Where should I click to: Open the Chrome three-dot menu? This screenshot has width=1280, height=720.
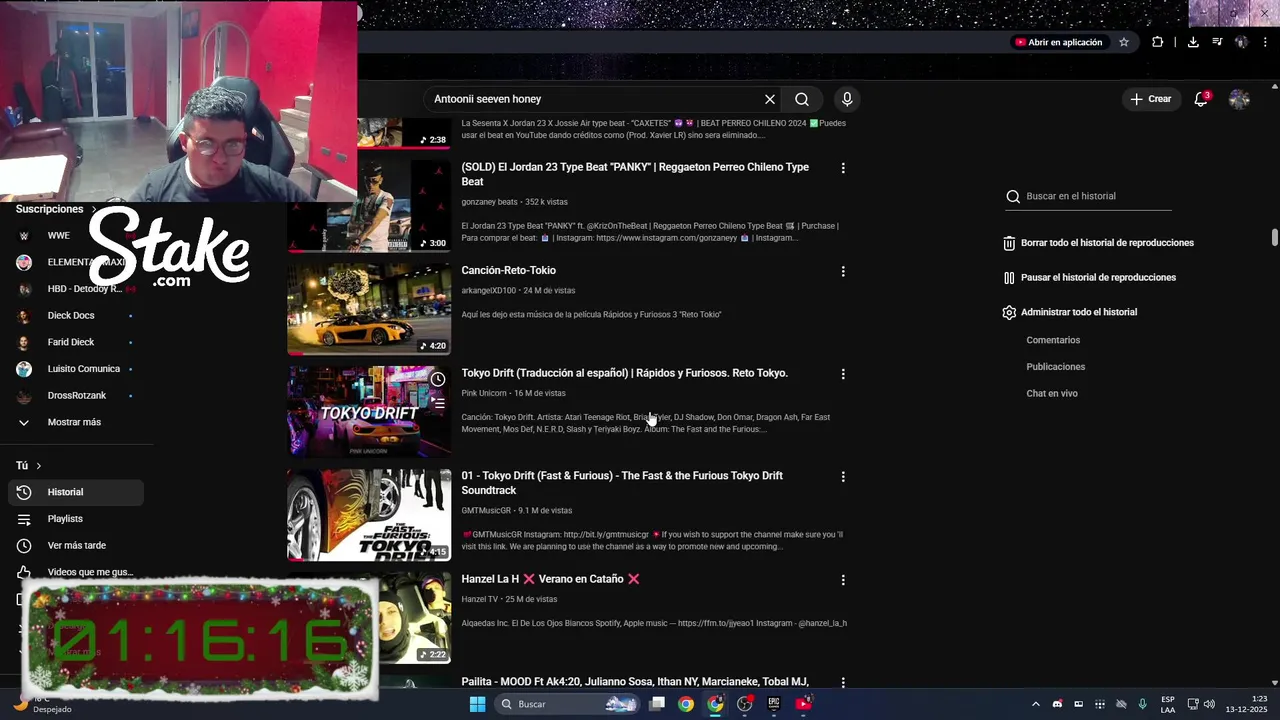point(1265,42)
